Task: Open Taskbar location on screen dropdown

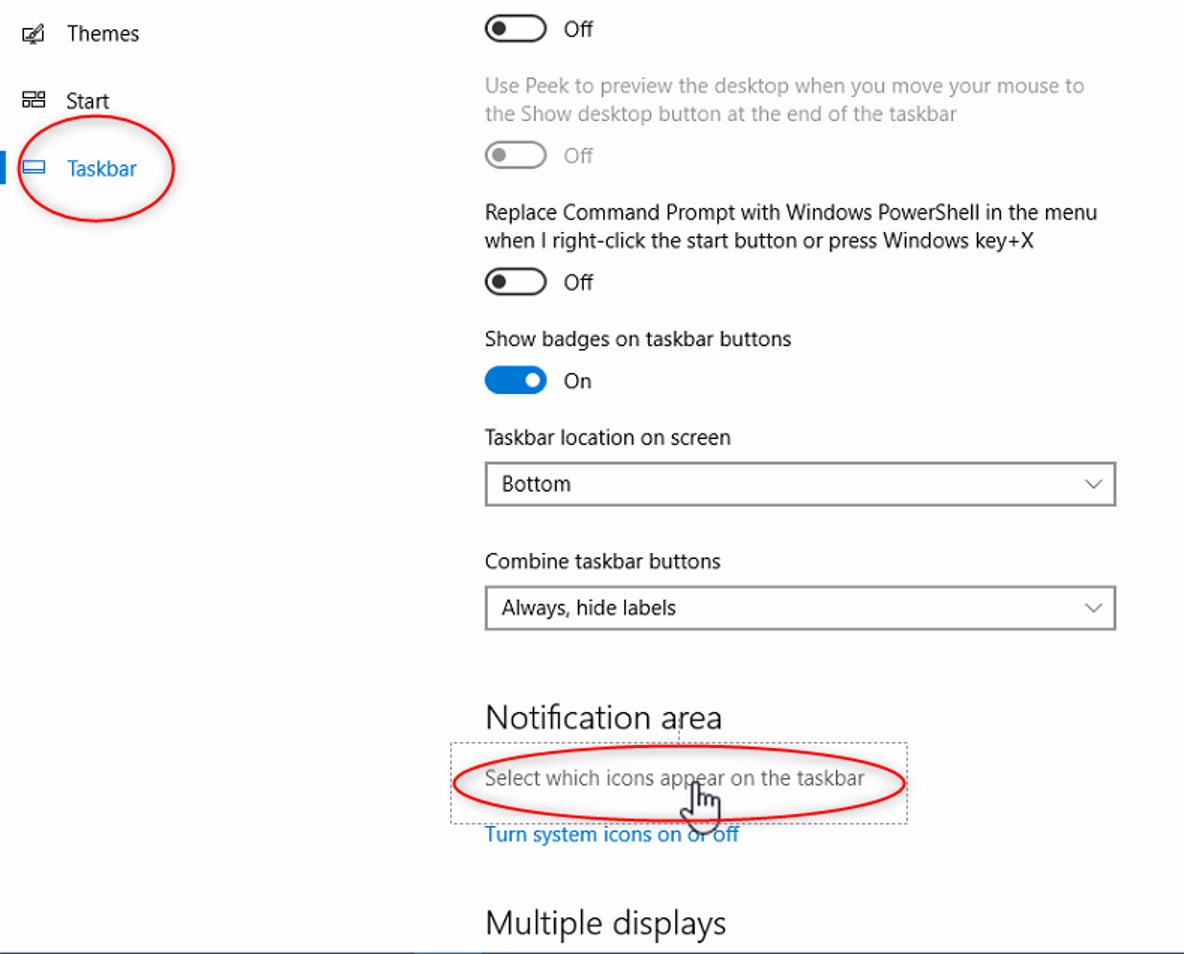Action: pyautogui.click(x=799, y=484)
